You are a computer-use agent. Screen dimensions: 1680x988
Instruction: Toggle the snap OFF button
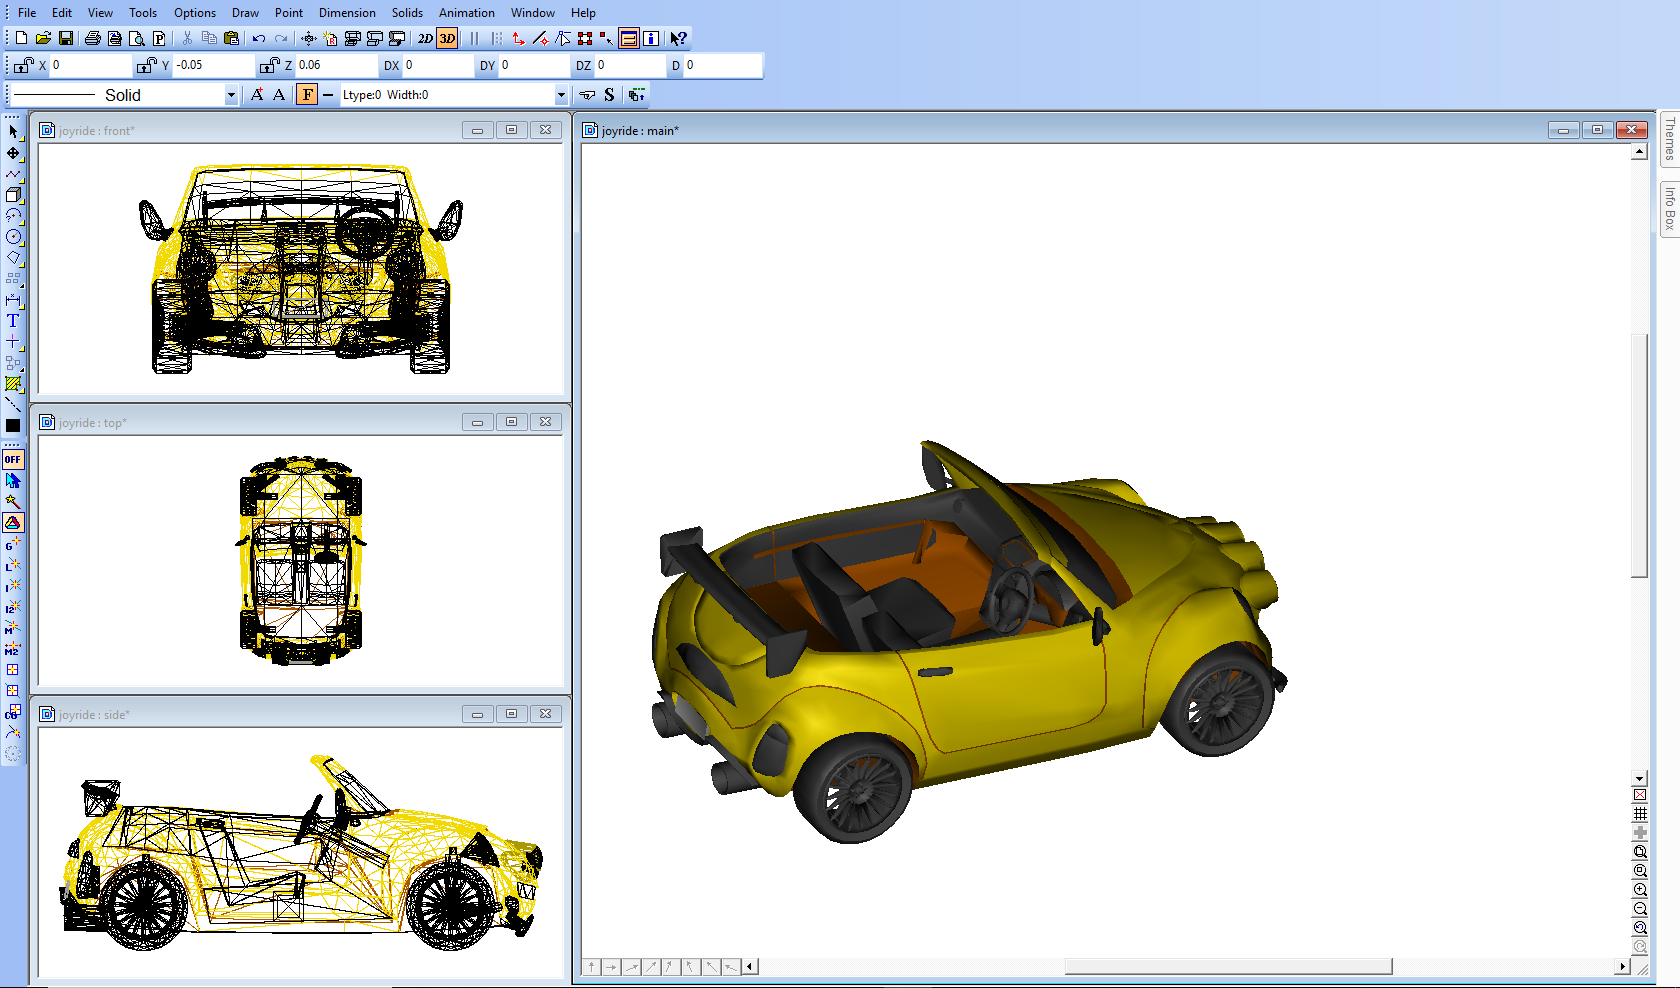pos(13,459)
